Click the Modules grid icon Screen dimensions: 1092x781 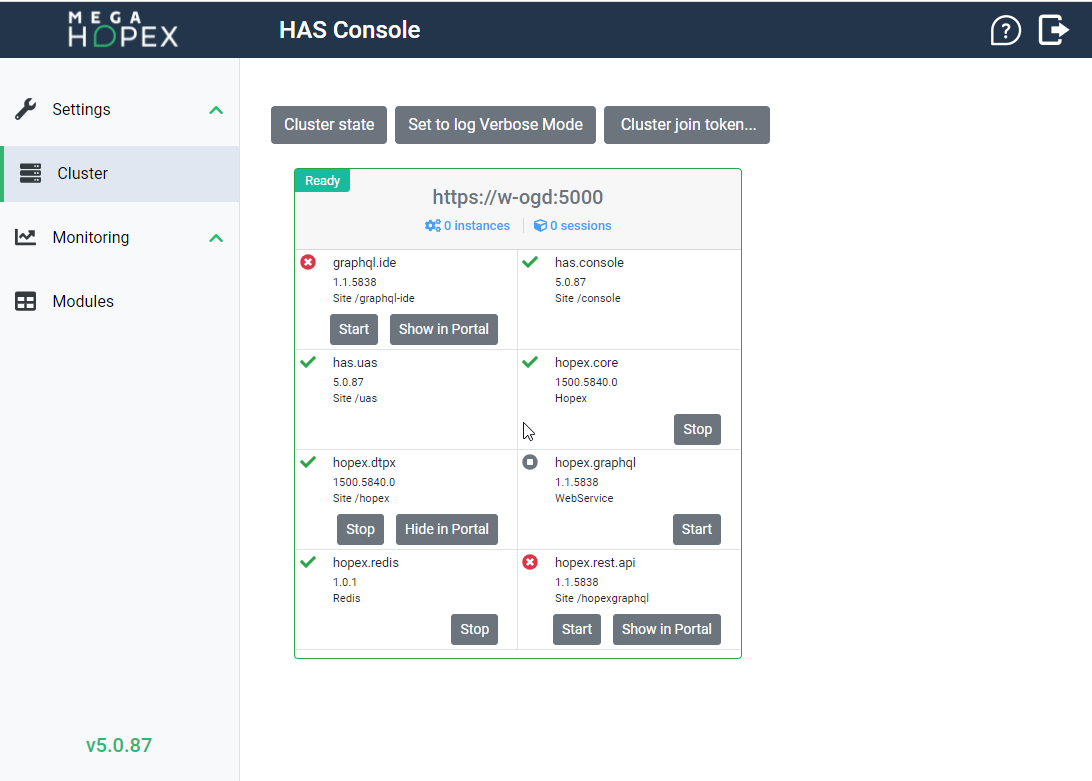[x=26, y=301]
